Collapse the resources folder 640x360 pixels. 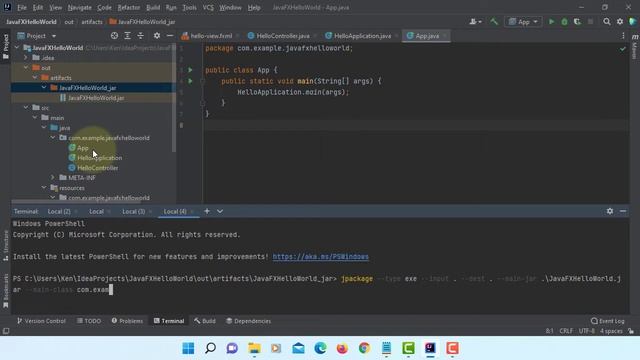tap(44, 188)
